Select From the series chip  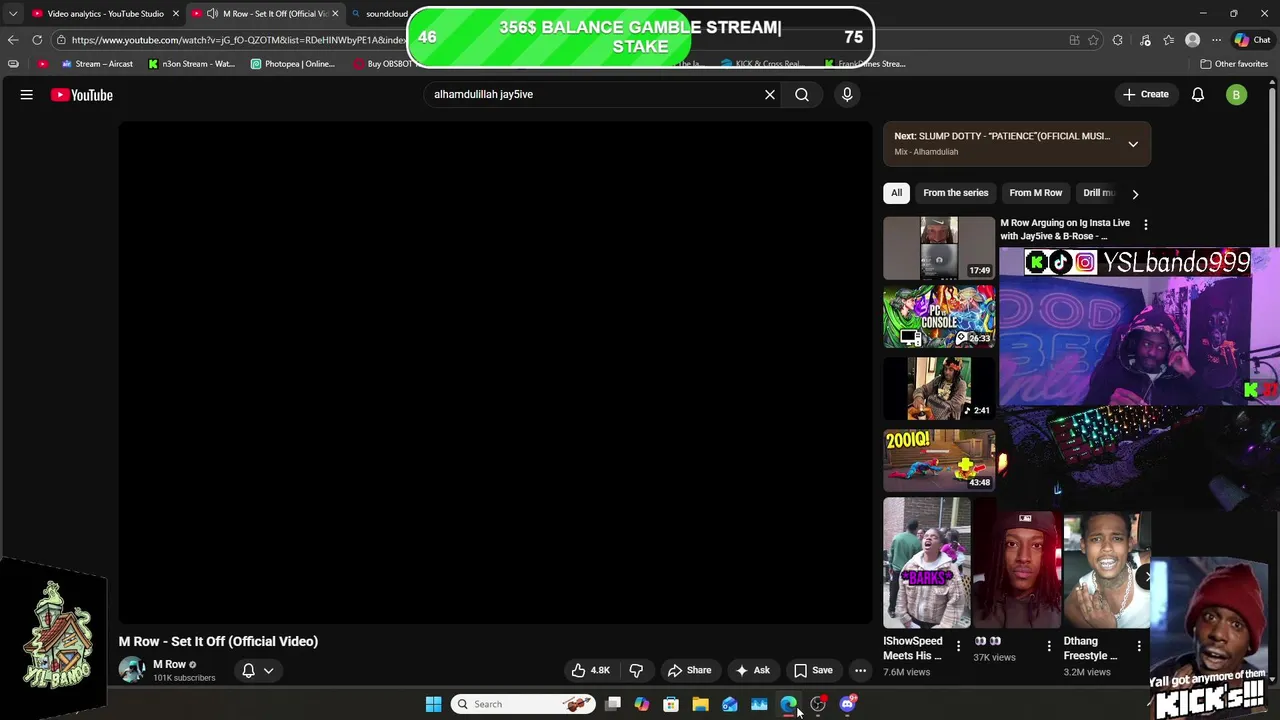[955, 193]
